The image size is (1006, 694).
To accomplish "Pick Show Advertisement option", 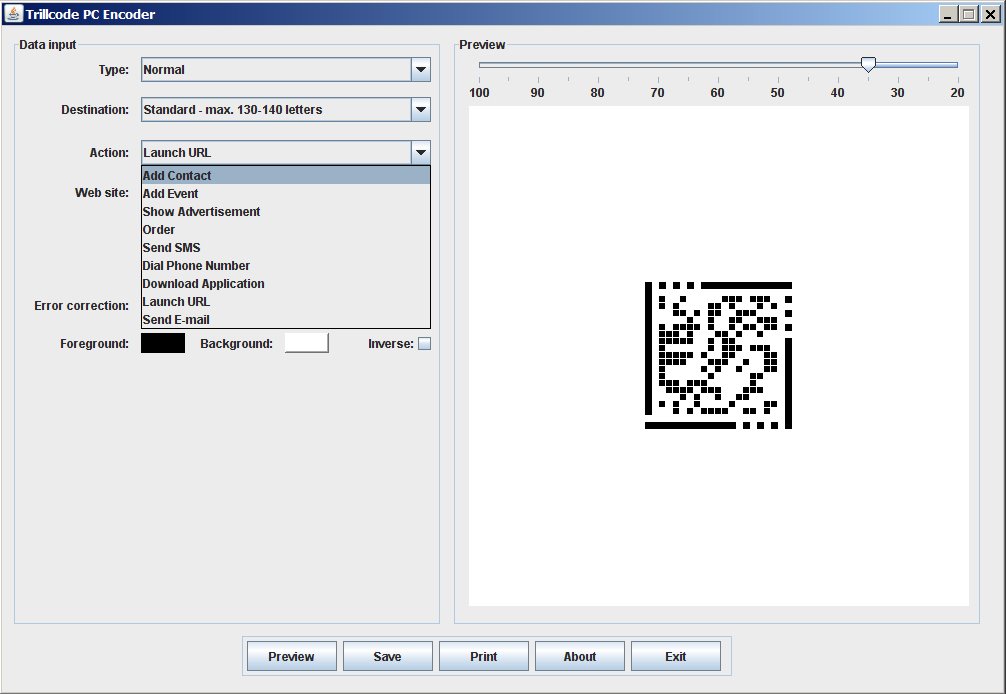I will point(286,211).
